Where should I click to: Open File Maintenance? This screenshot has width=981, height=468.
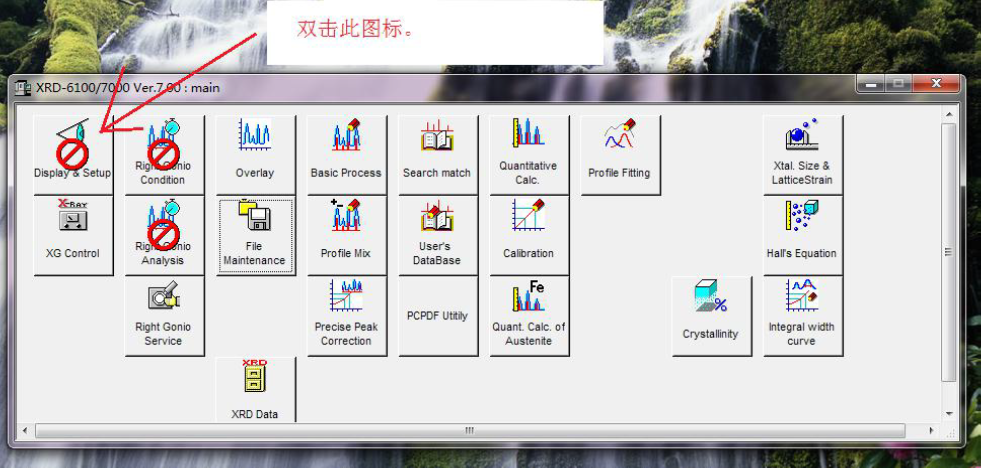point(256,235)
